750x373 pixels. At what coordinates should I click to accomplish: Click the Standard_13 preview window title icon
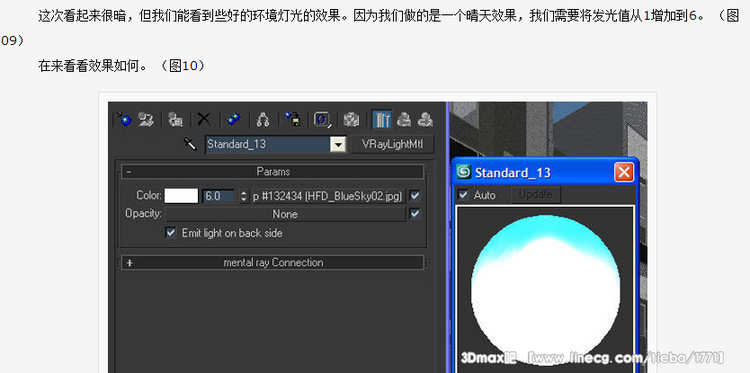tap(463, 172)
